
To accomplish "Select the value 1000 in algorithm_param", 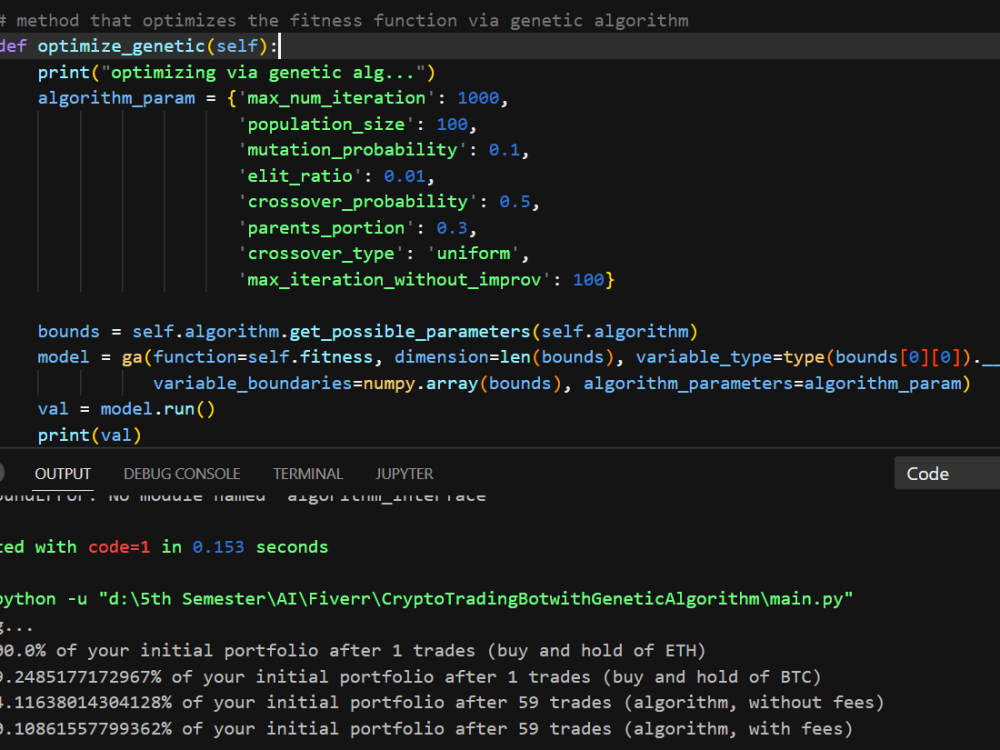I will [478, 97].
